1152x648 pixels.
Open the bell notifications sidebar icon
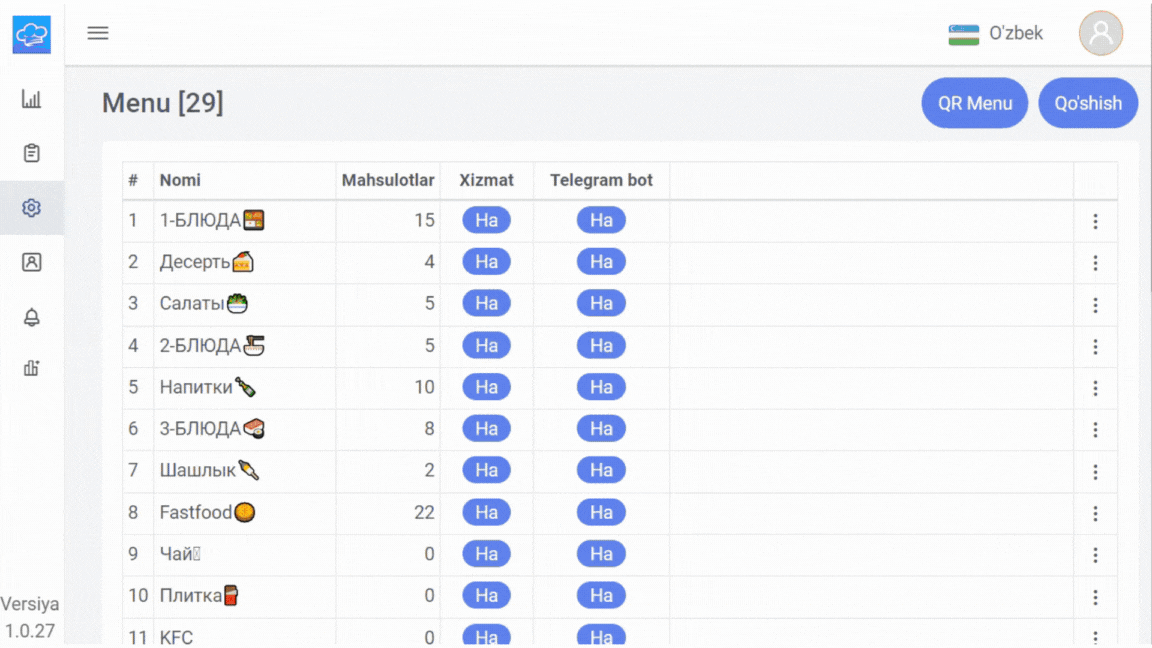[x=32, y=317]
